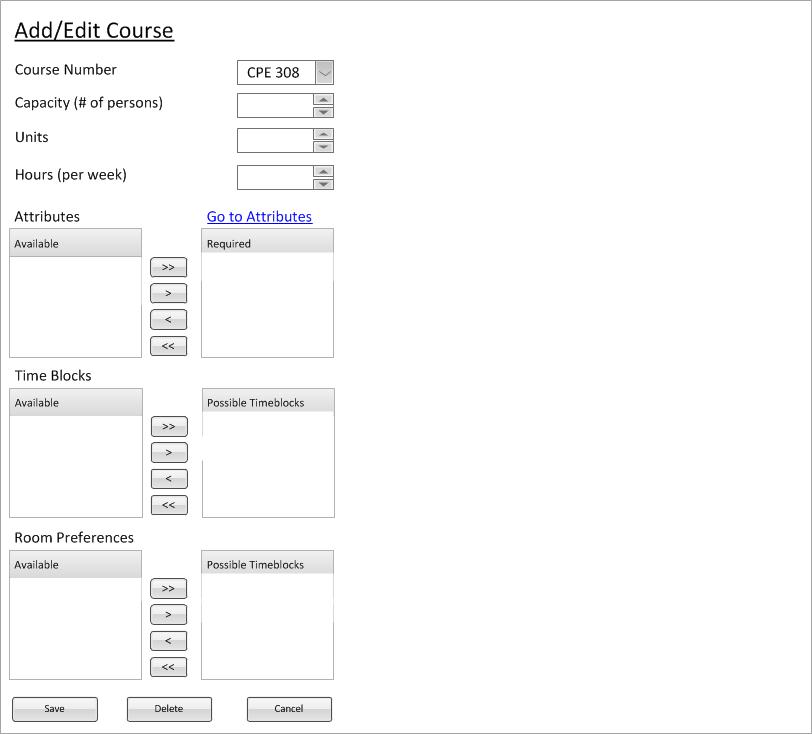Screen dimensions: 812x734
Task: Open the Course Number dropdown arrow
Action: point(324,72)
